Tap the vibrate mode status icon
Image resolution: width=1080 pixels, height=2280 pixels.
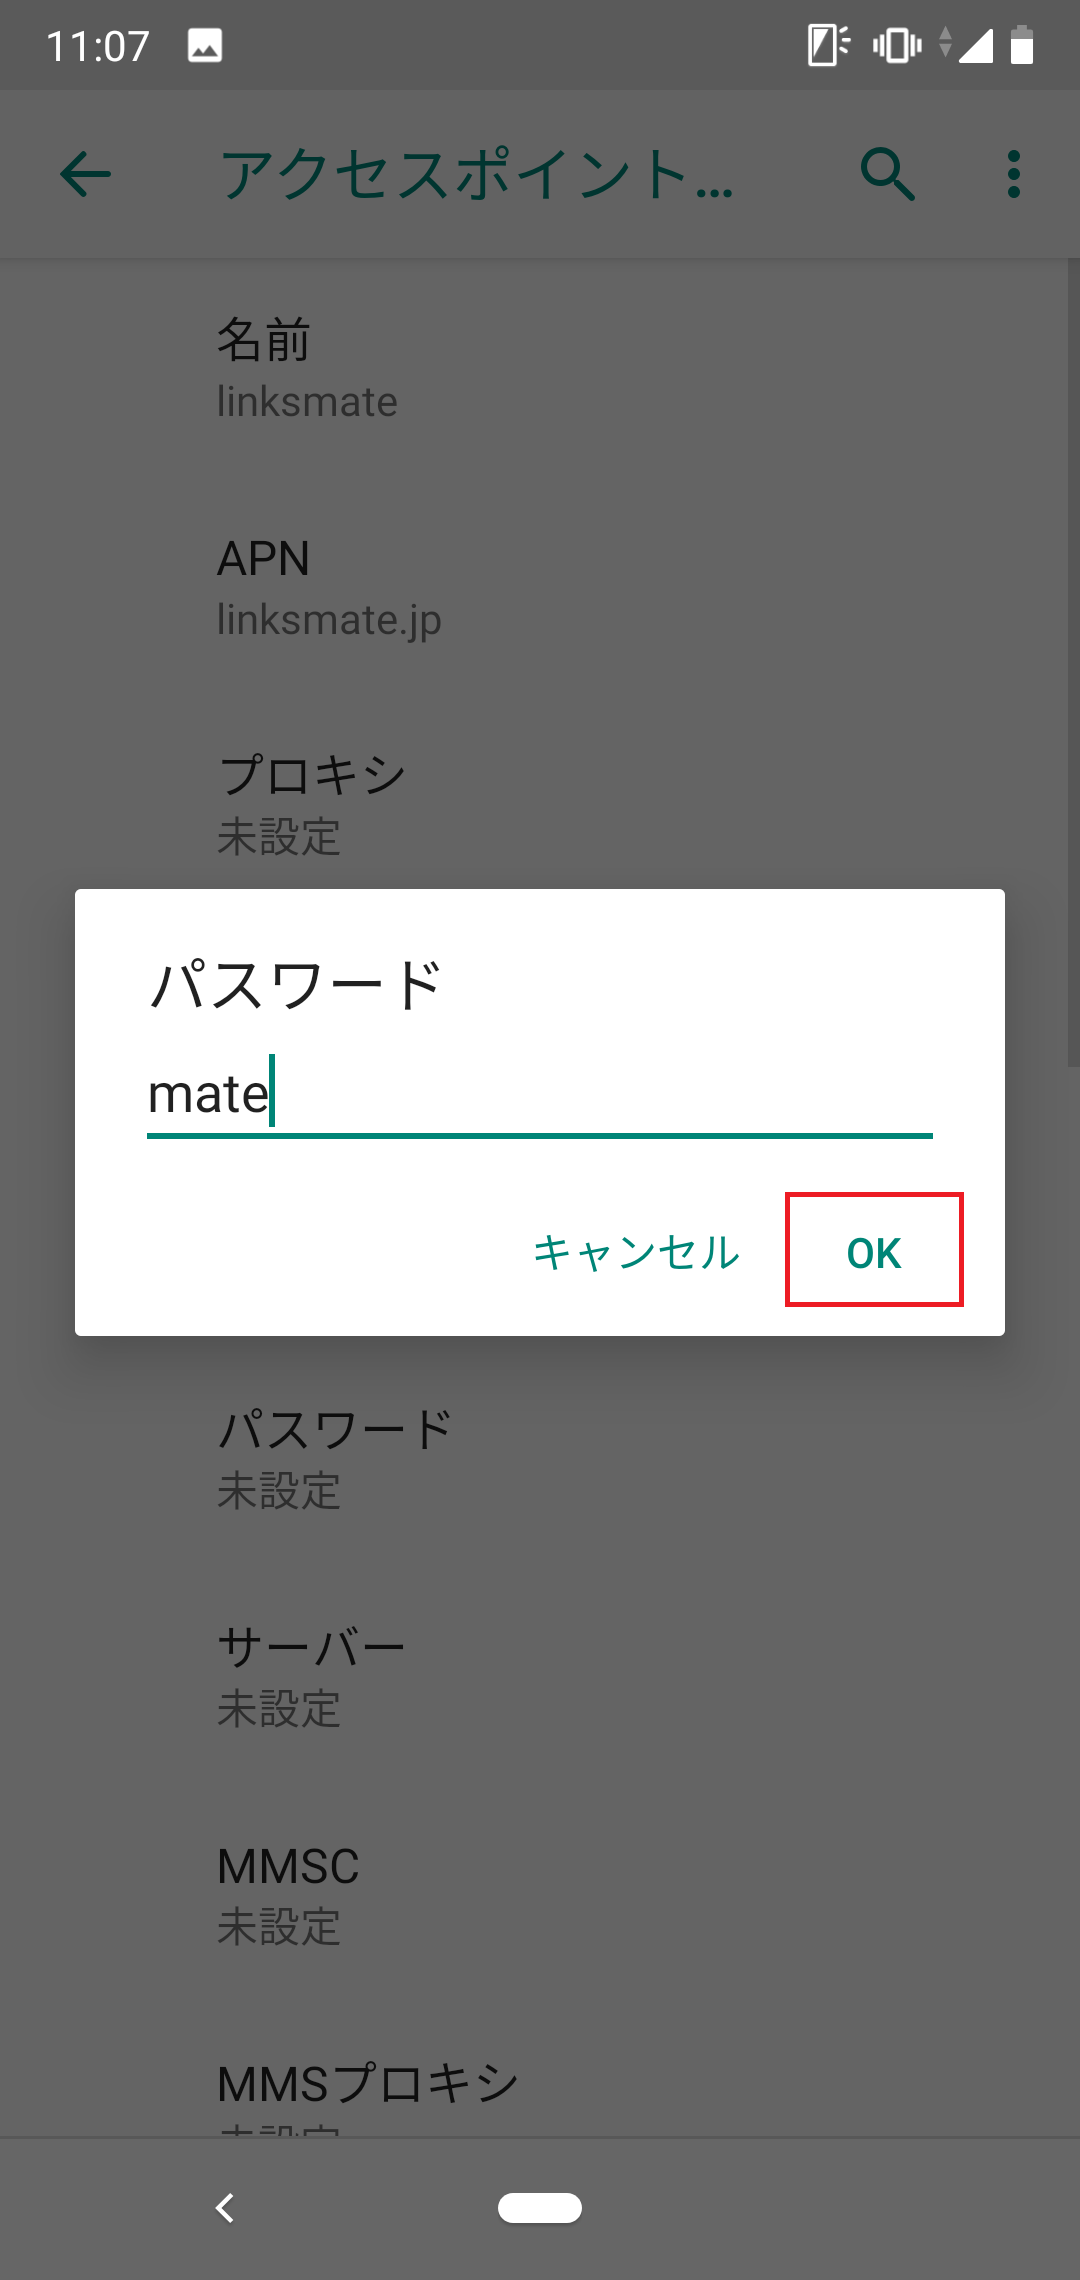[x=897, y=45]
